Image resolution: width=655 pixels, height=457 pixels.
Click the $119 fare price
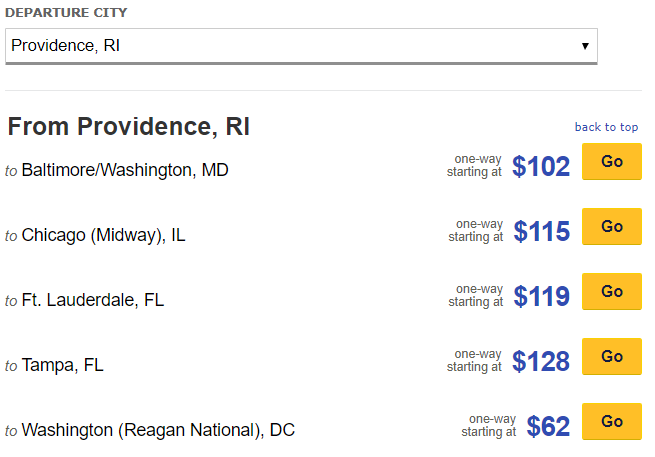click(541, 296)
